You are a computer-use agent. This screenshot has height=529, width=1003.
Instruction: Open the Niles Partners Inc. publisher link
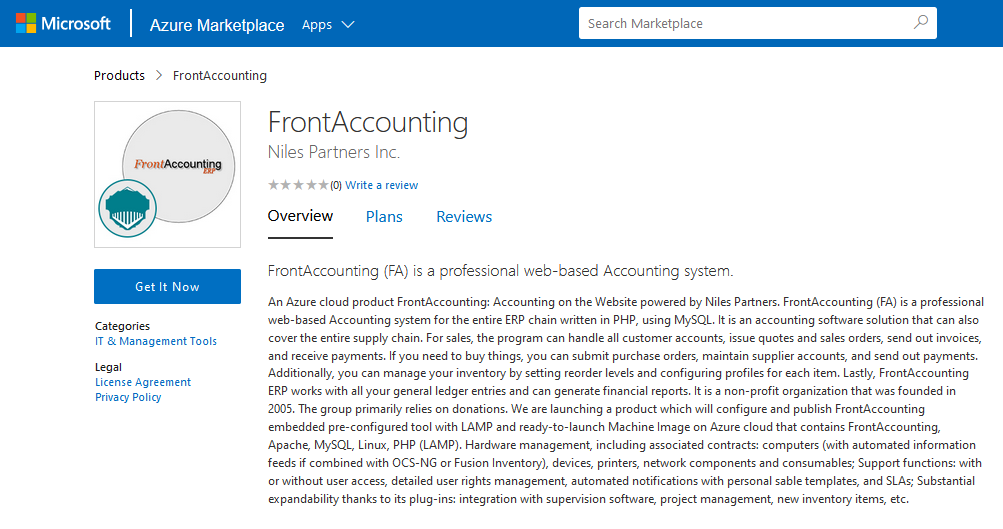point(334,152)
